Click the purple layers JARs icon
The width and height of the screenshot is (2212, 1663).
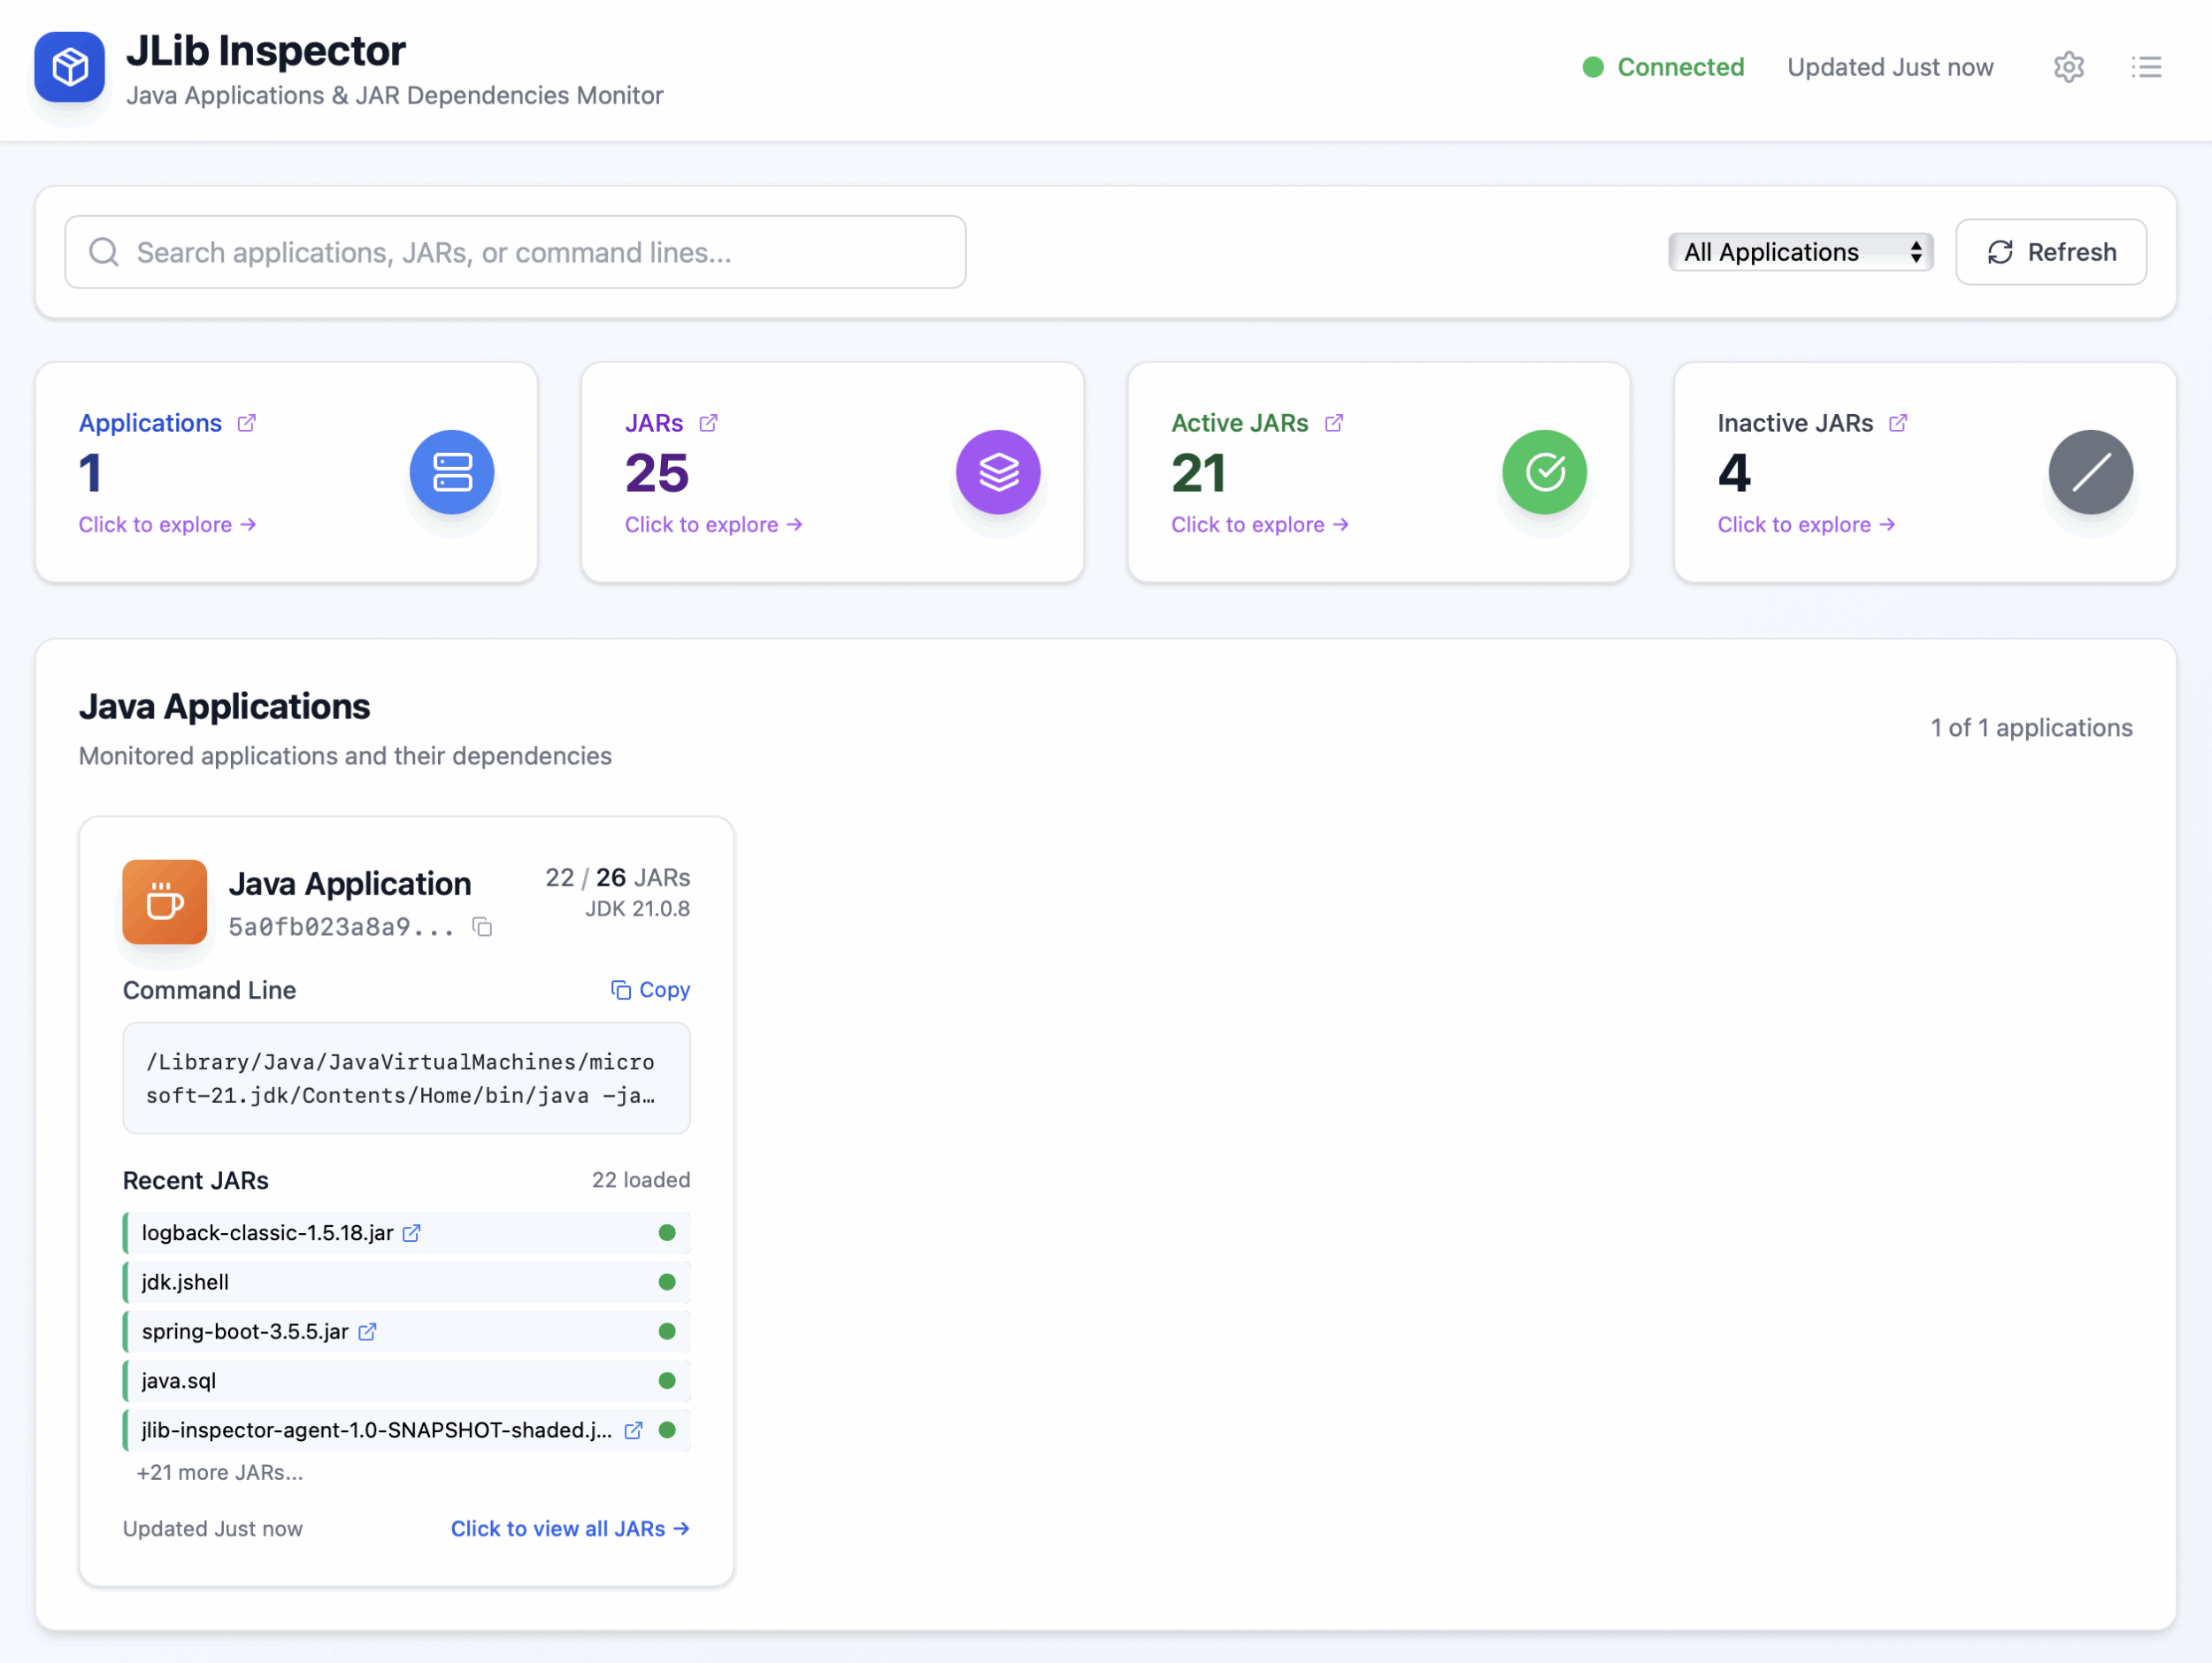pos(997,472)
